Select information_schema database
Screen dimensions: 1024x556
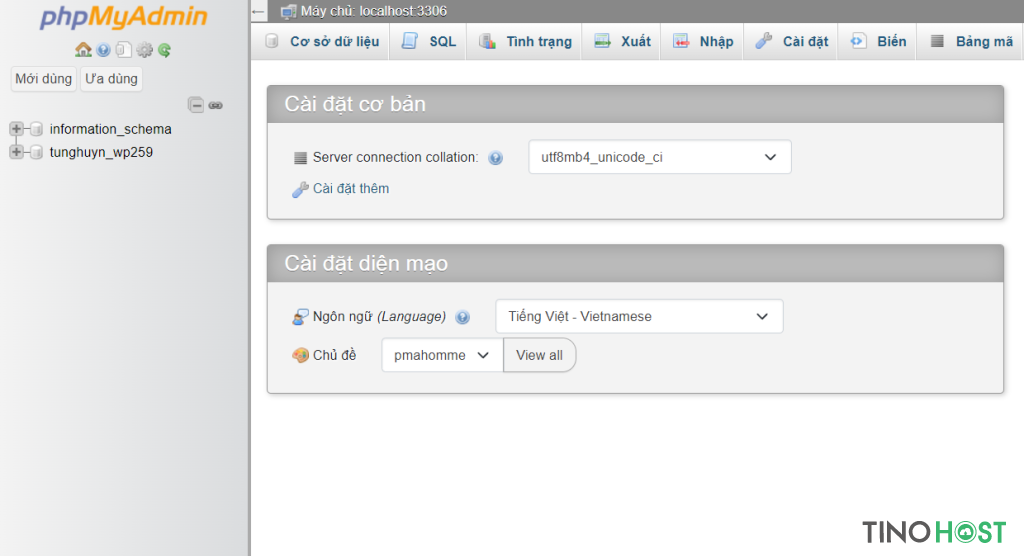click(x=110, y=129)
